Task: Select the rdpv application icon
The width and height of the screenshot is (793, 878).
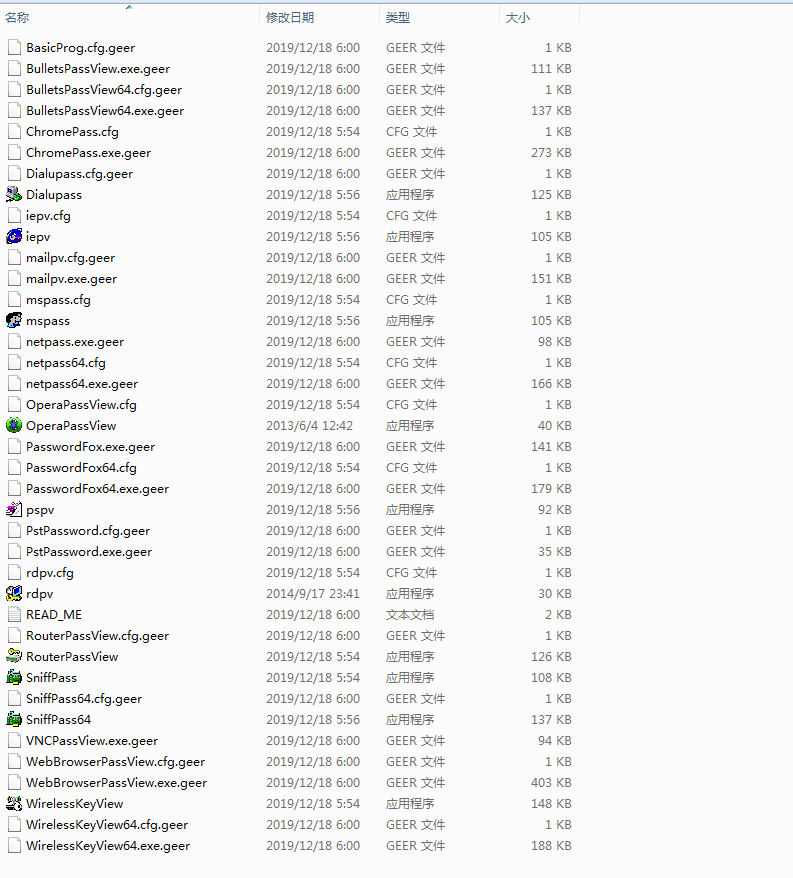Action: pyautogui.click(x=14, y=594)
